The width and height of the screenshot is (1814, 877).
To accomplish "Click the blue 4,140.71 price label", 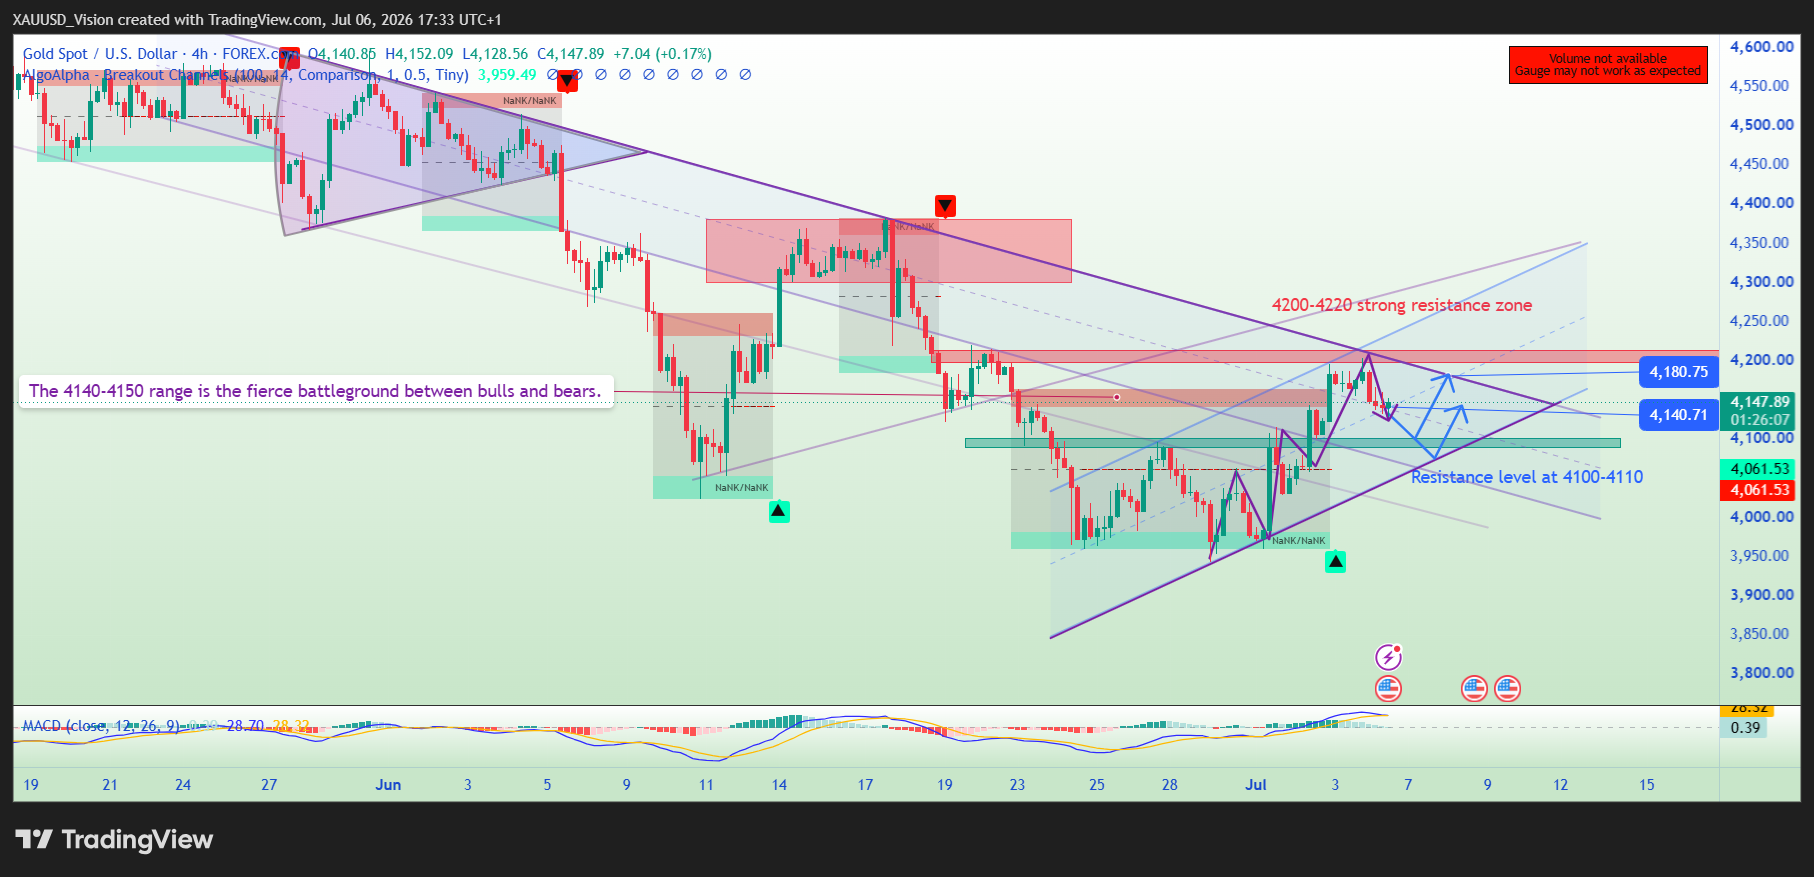I will (x=1679, y=415).
